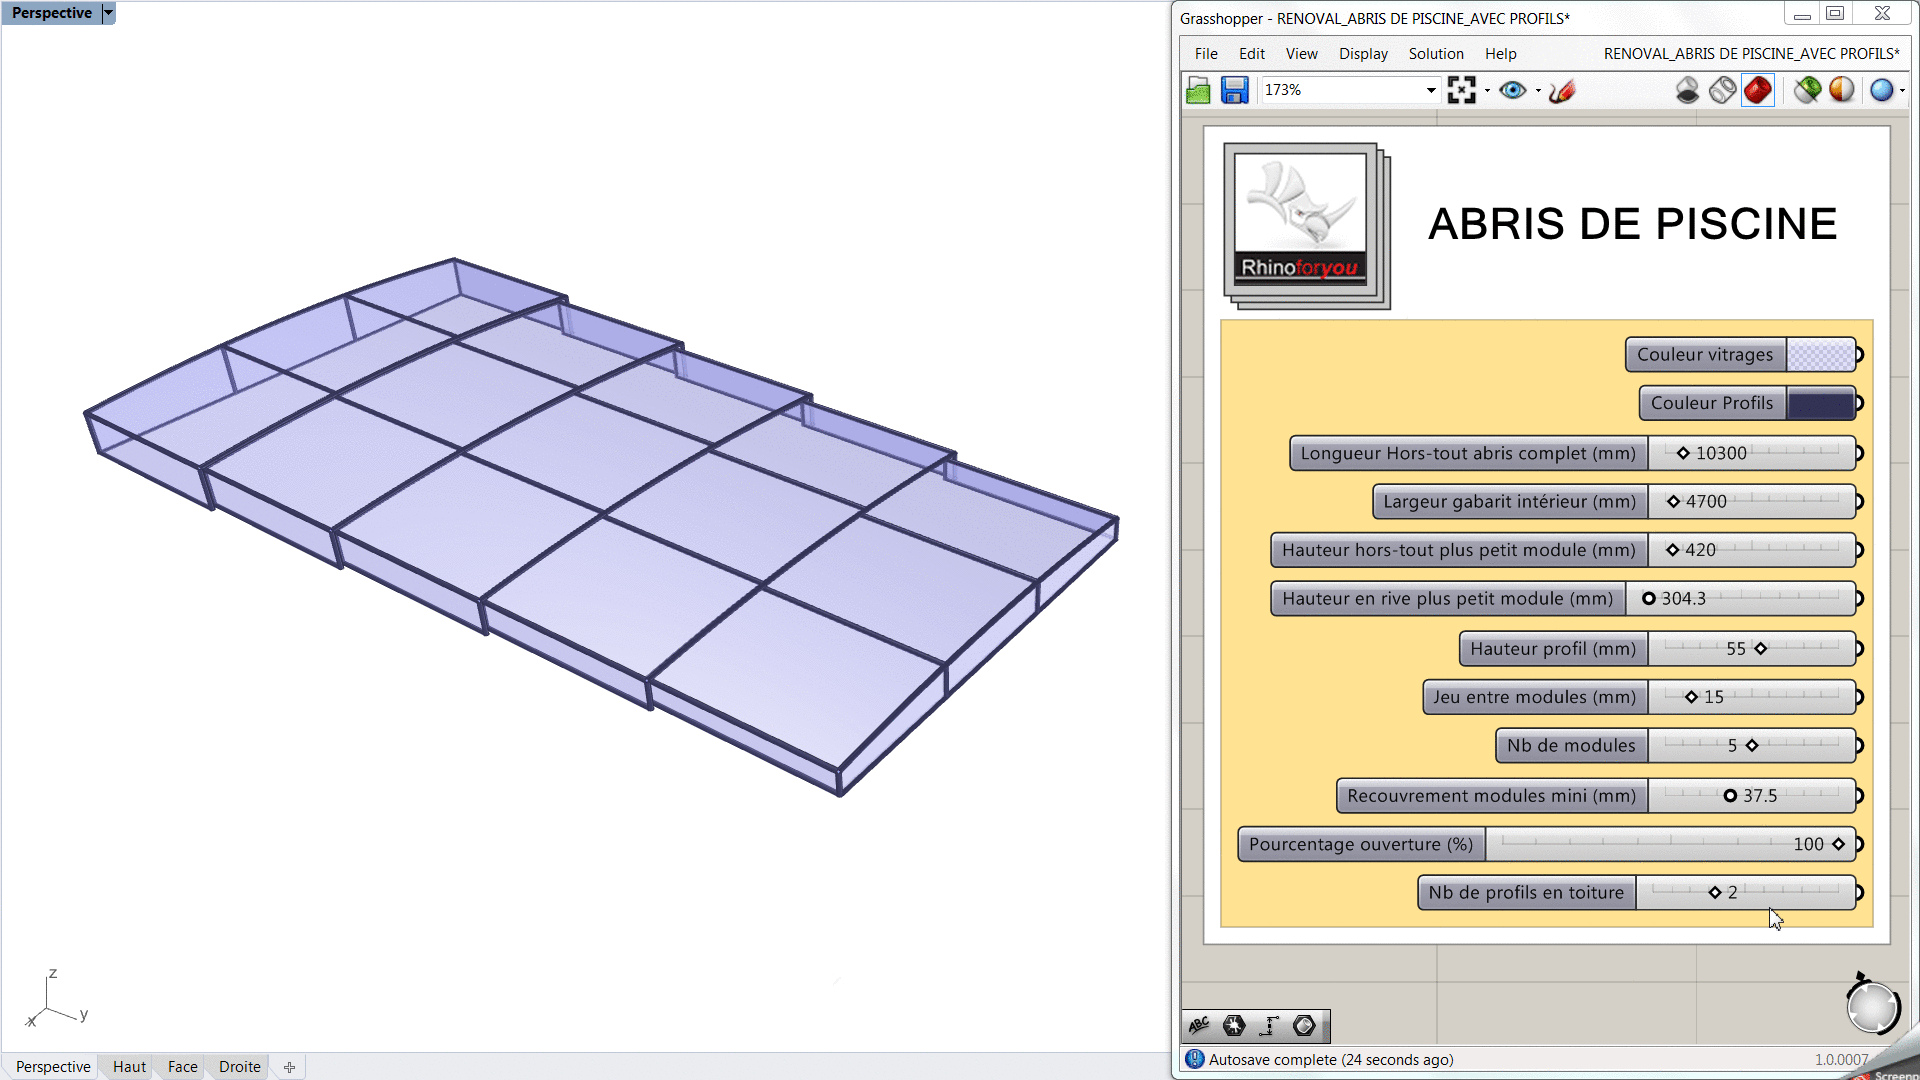The height and width of the screenshot is (1080, 1920).
Task: Click the Longueur Hors-tout slider at 10300
Action: point(1751,453)
